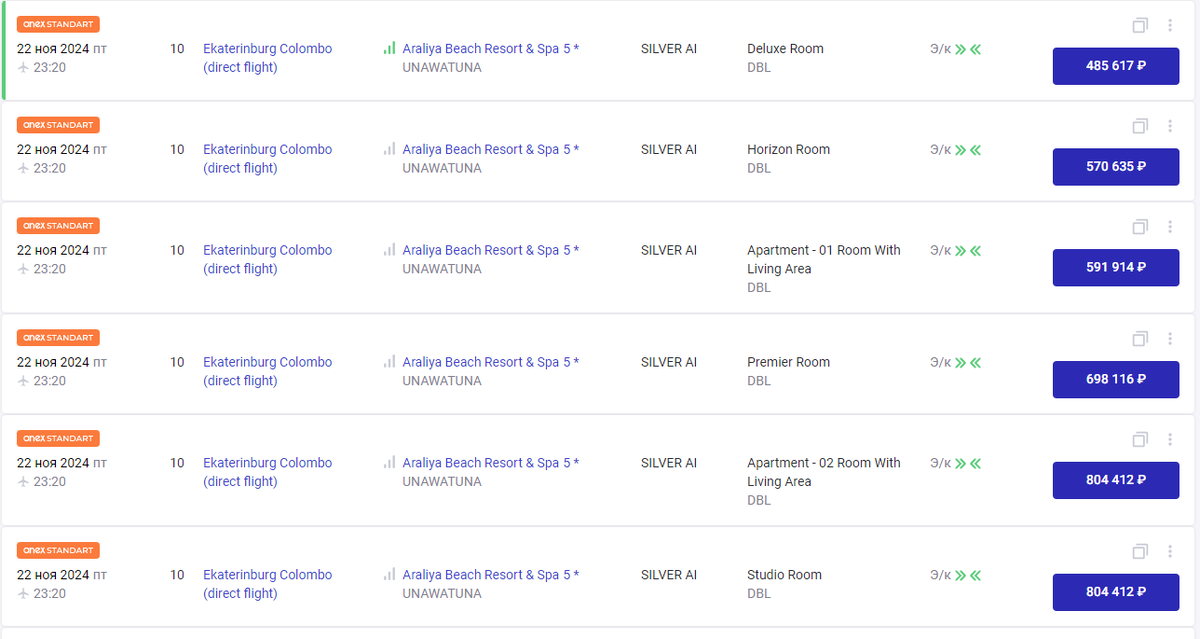Click outbound flight arrows in Deluxe Room row
The width and height of the screenshot is (1200, 639).
click(x=960, y=49)
